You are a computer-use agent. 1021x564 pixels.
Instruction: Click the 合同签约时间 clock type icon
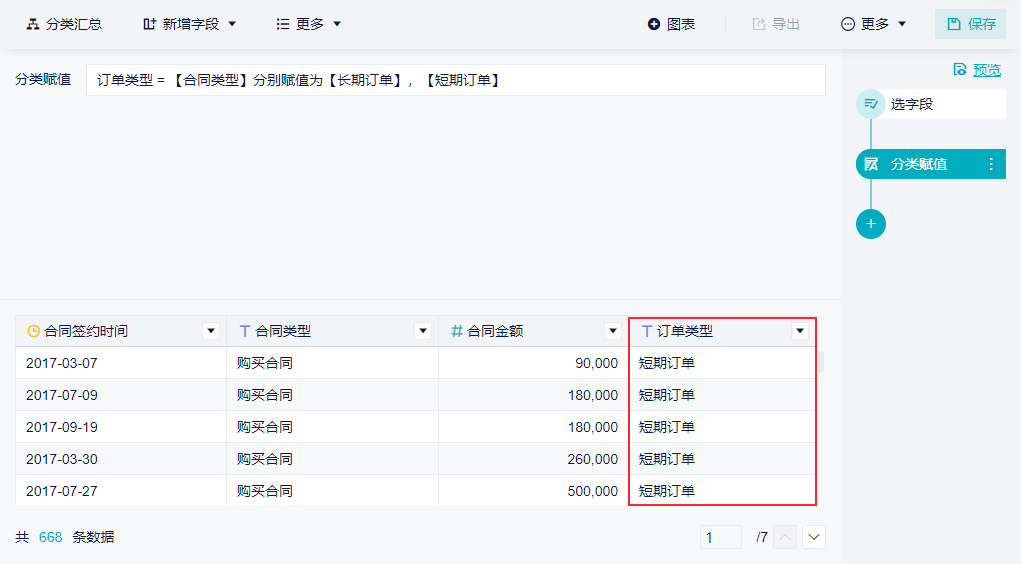pos(33,331)
